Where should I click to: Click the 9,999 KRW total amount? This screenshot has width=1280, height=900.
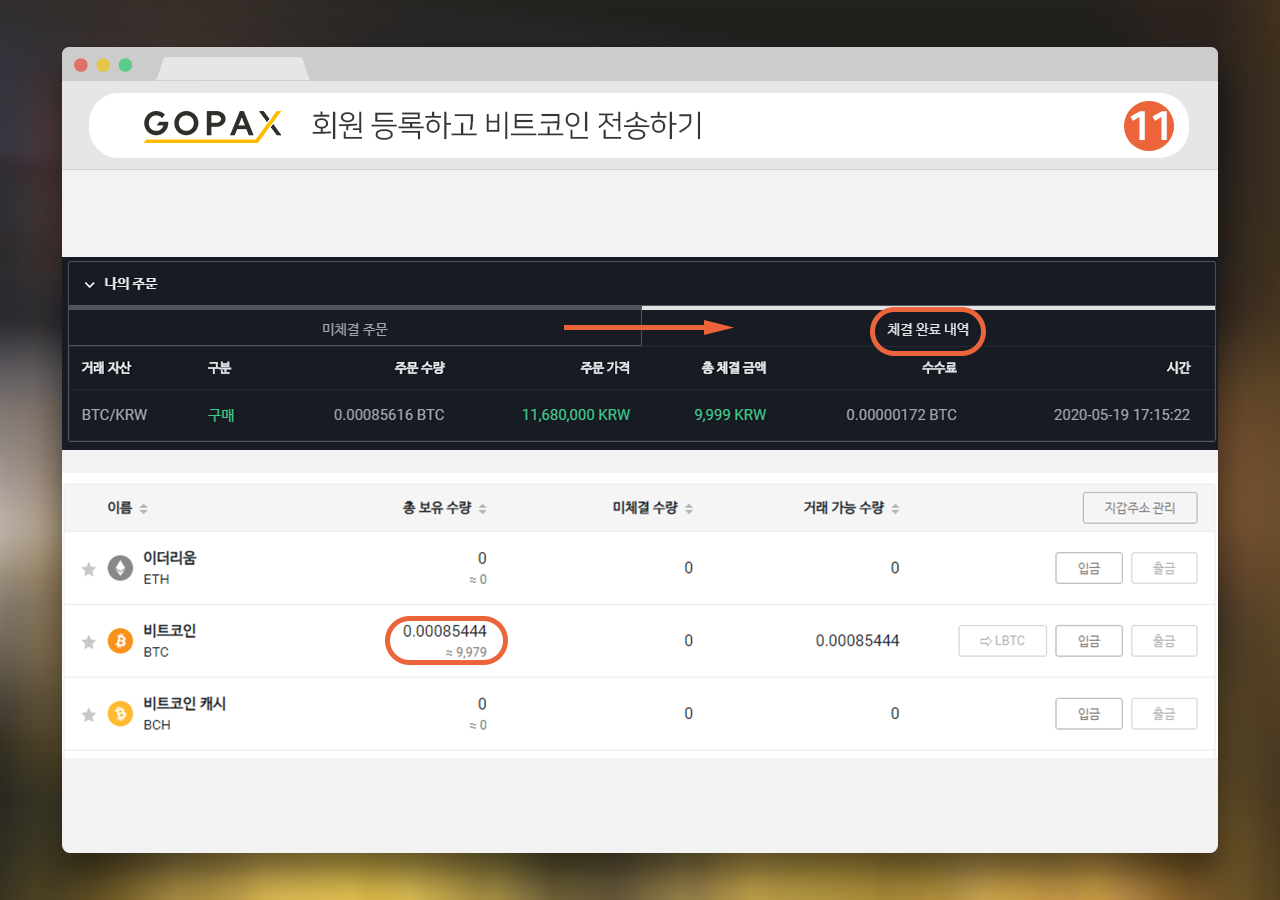point(730,414)
